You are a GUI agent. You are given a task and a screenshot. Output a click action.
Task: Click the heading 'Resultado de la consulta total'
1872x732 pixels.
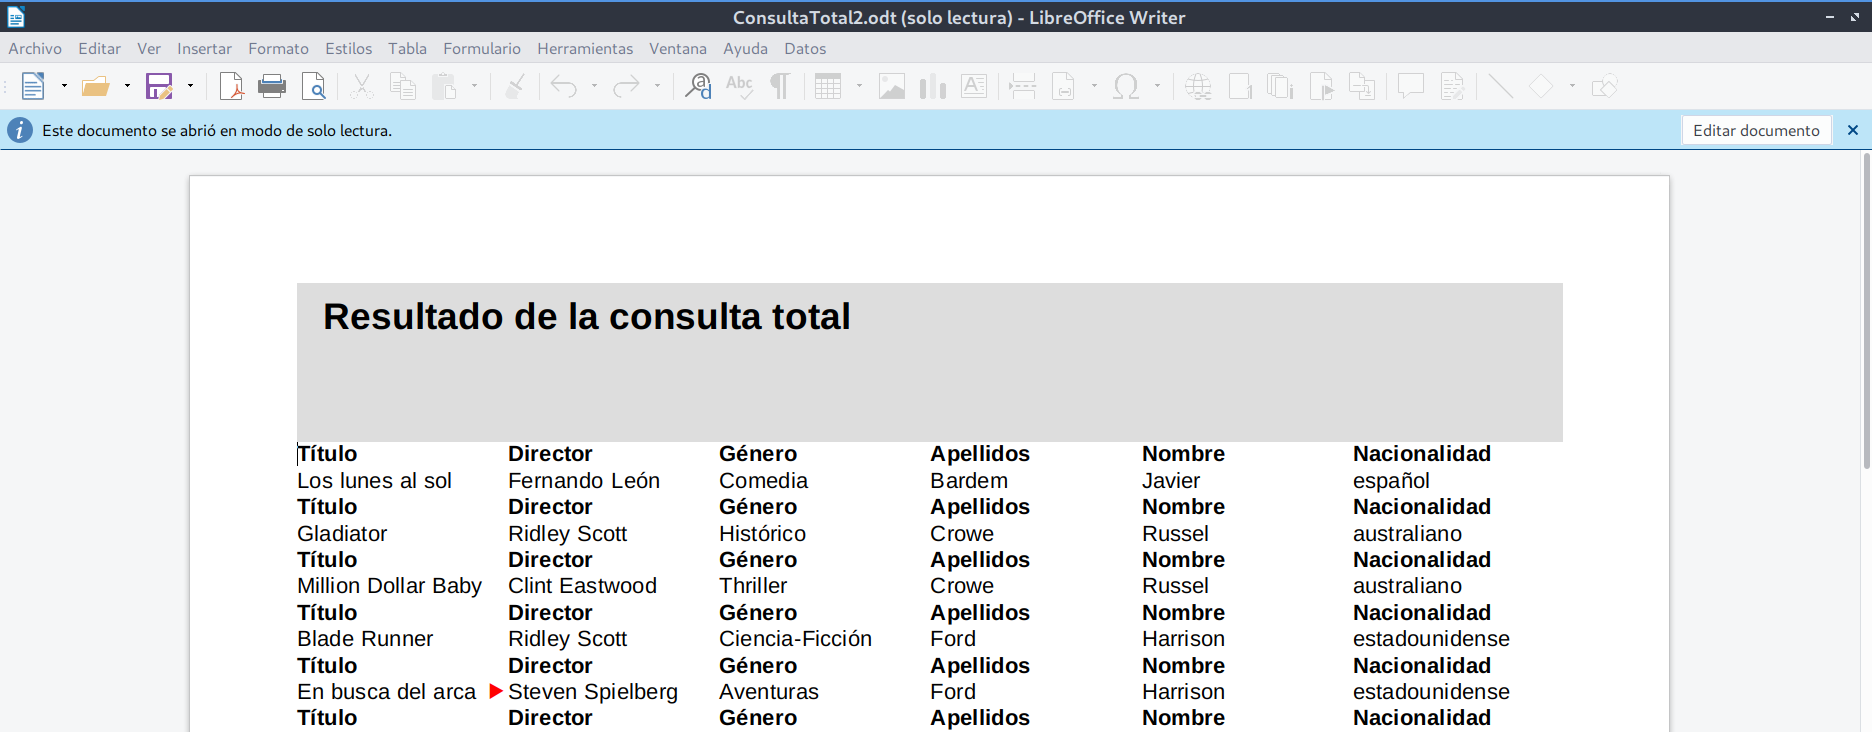(x=586, y=317)
